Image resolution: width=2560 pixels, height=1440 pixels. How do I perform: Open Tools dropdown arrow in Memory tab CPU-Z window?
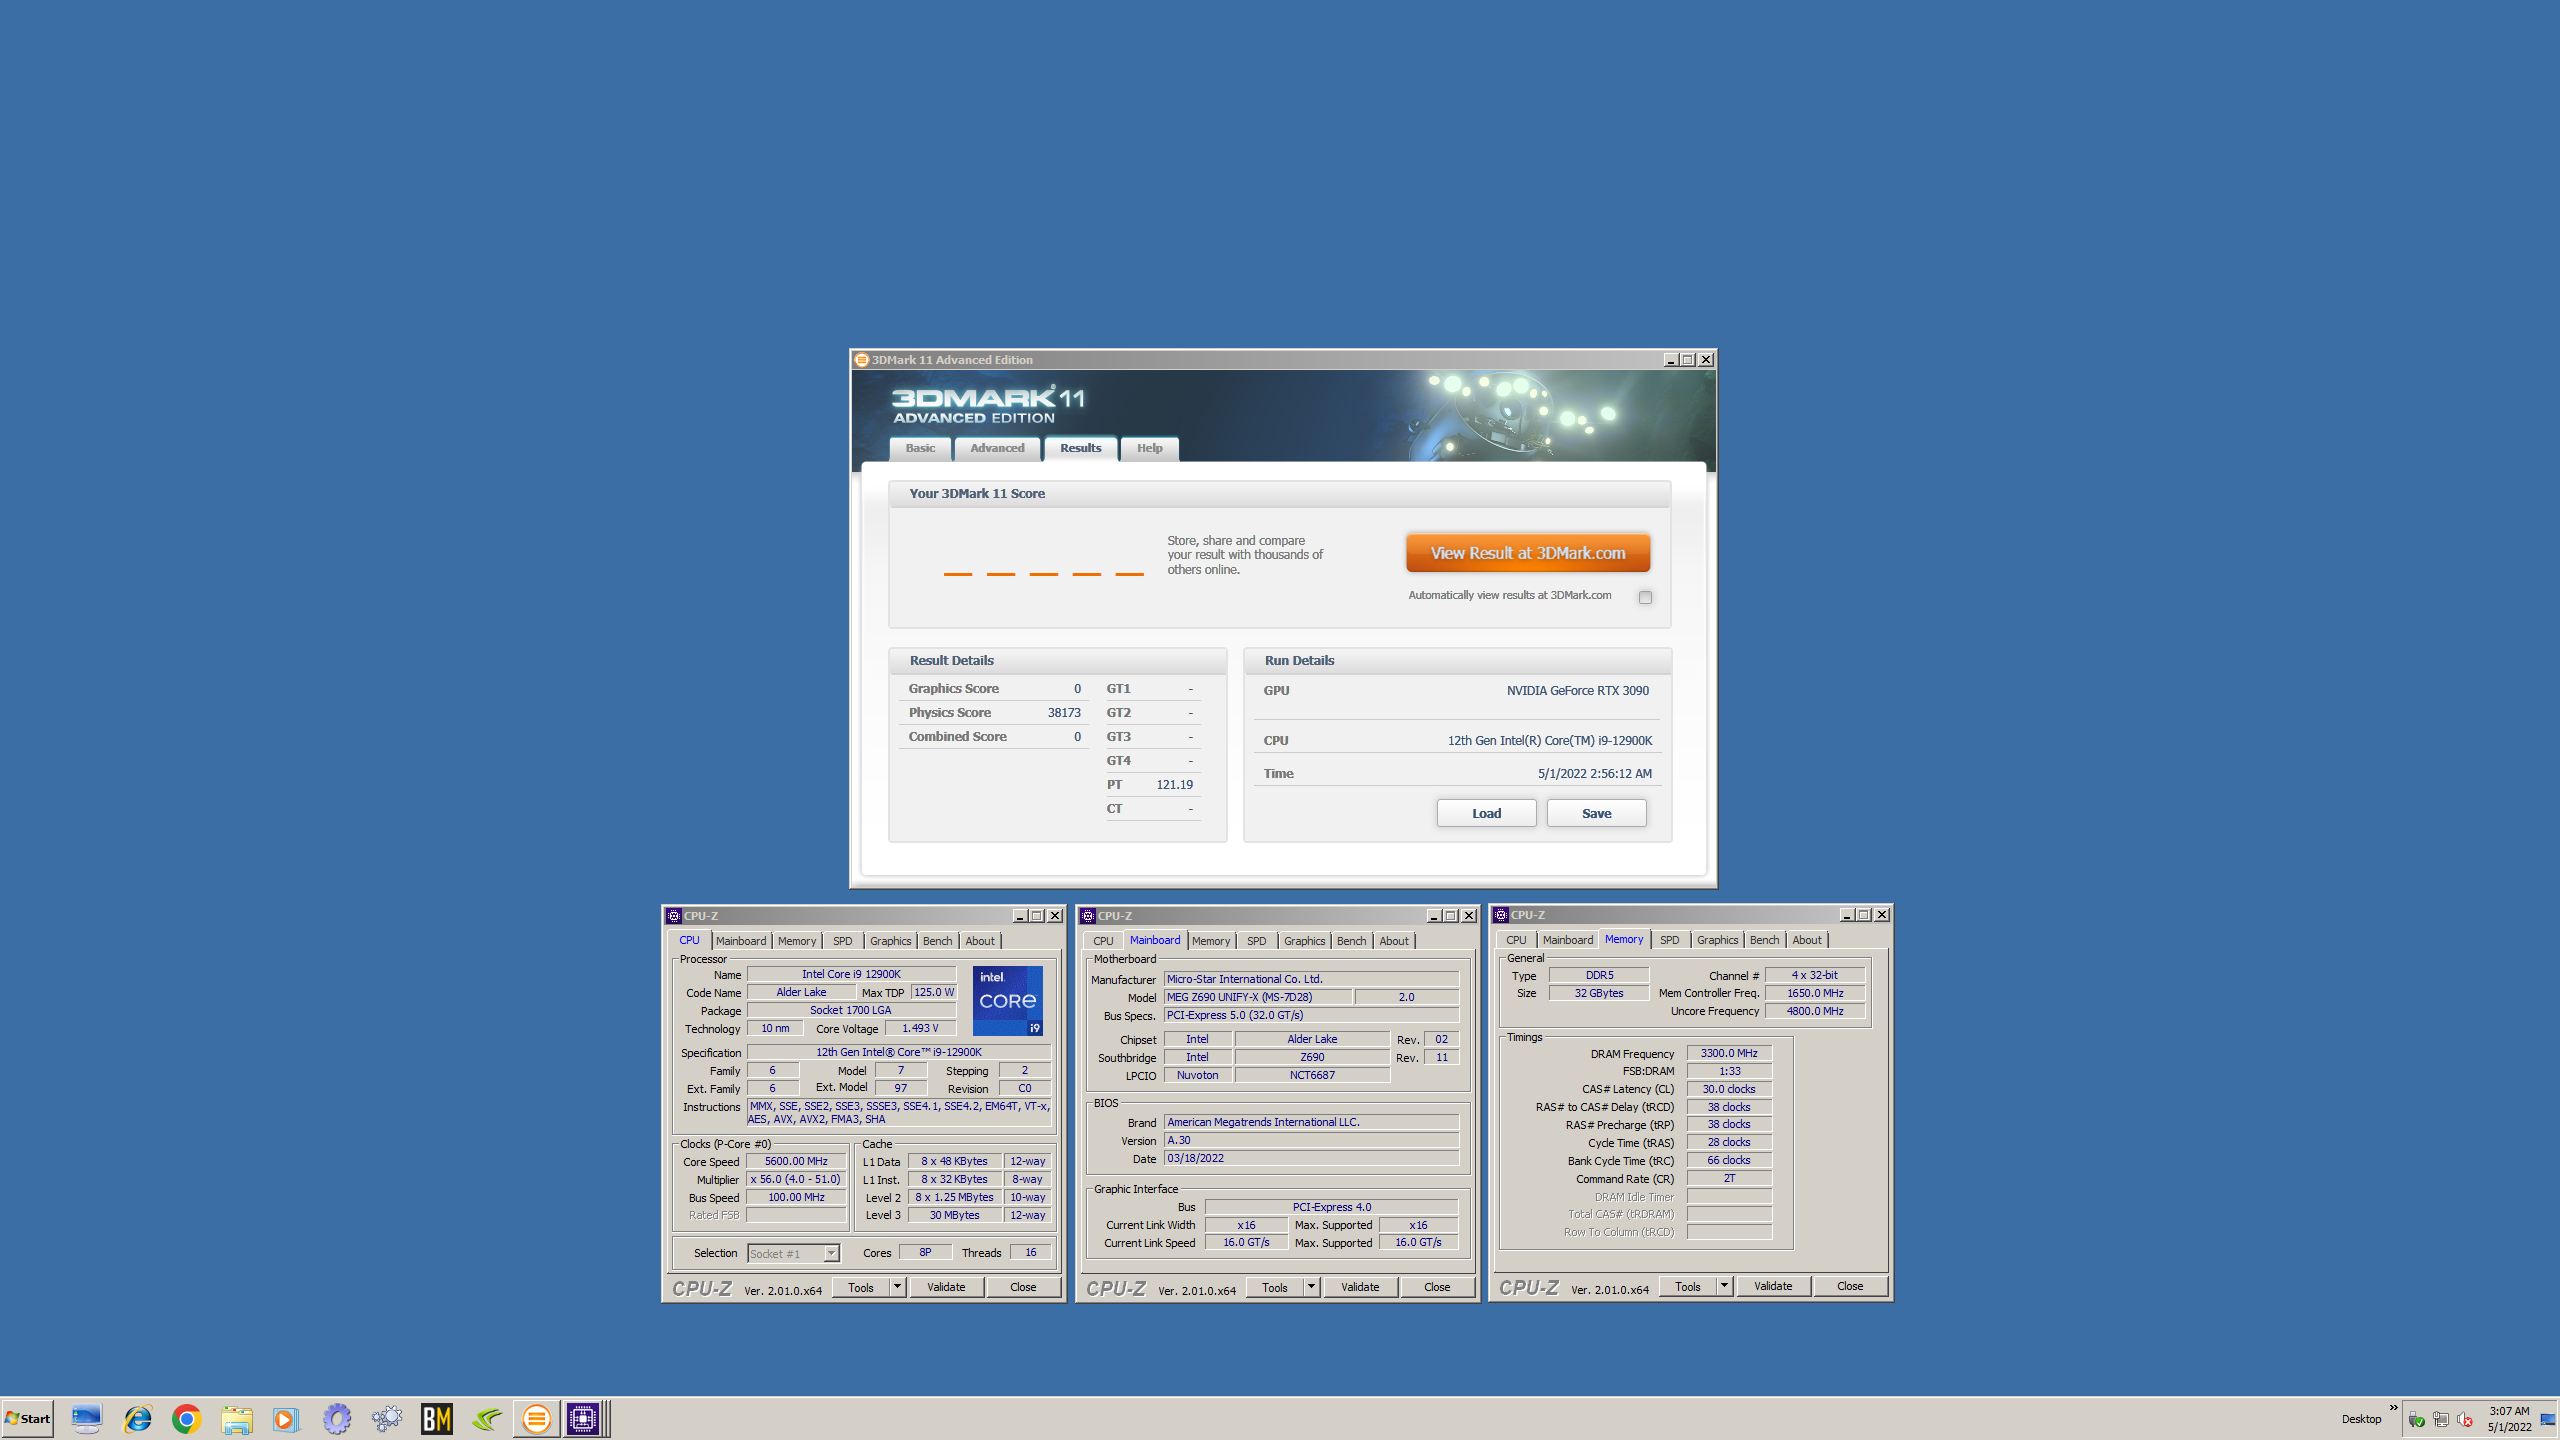click(x=1724, y=1286)
